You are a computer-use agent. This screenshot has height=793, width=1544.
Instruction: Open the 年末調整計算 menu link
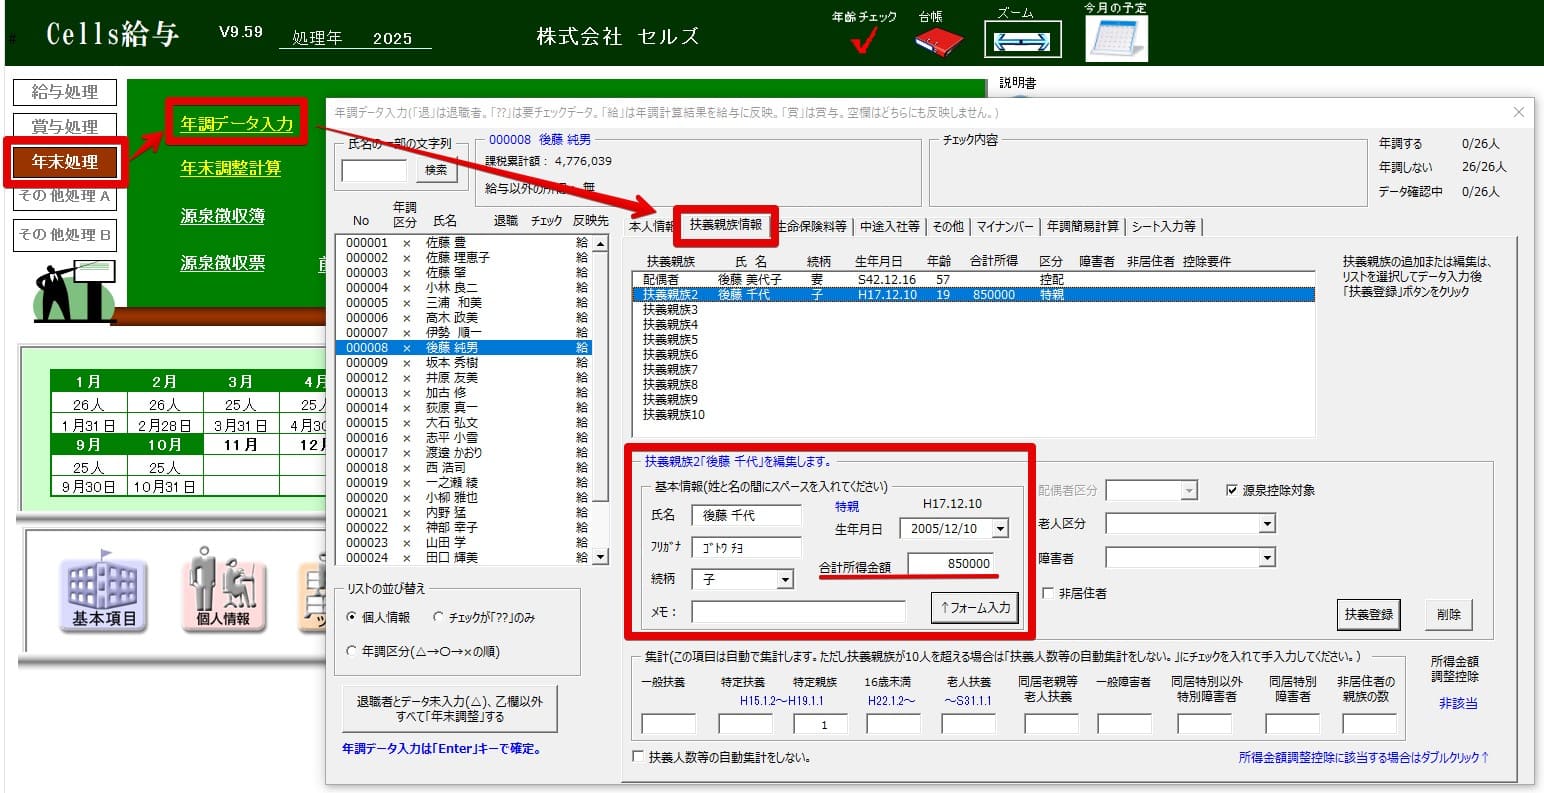230,169
